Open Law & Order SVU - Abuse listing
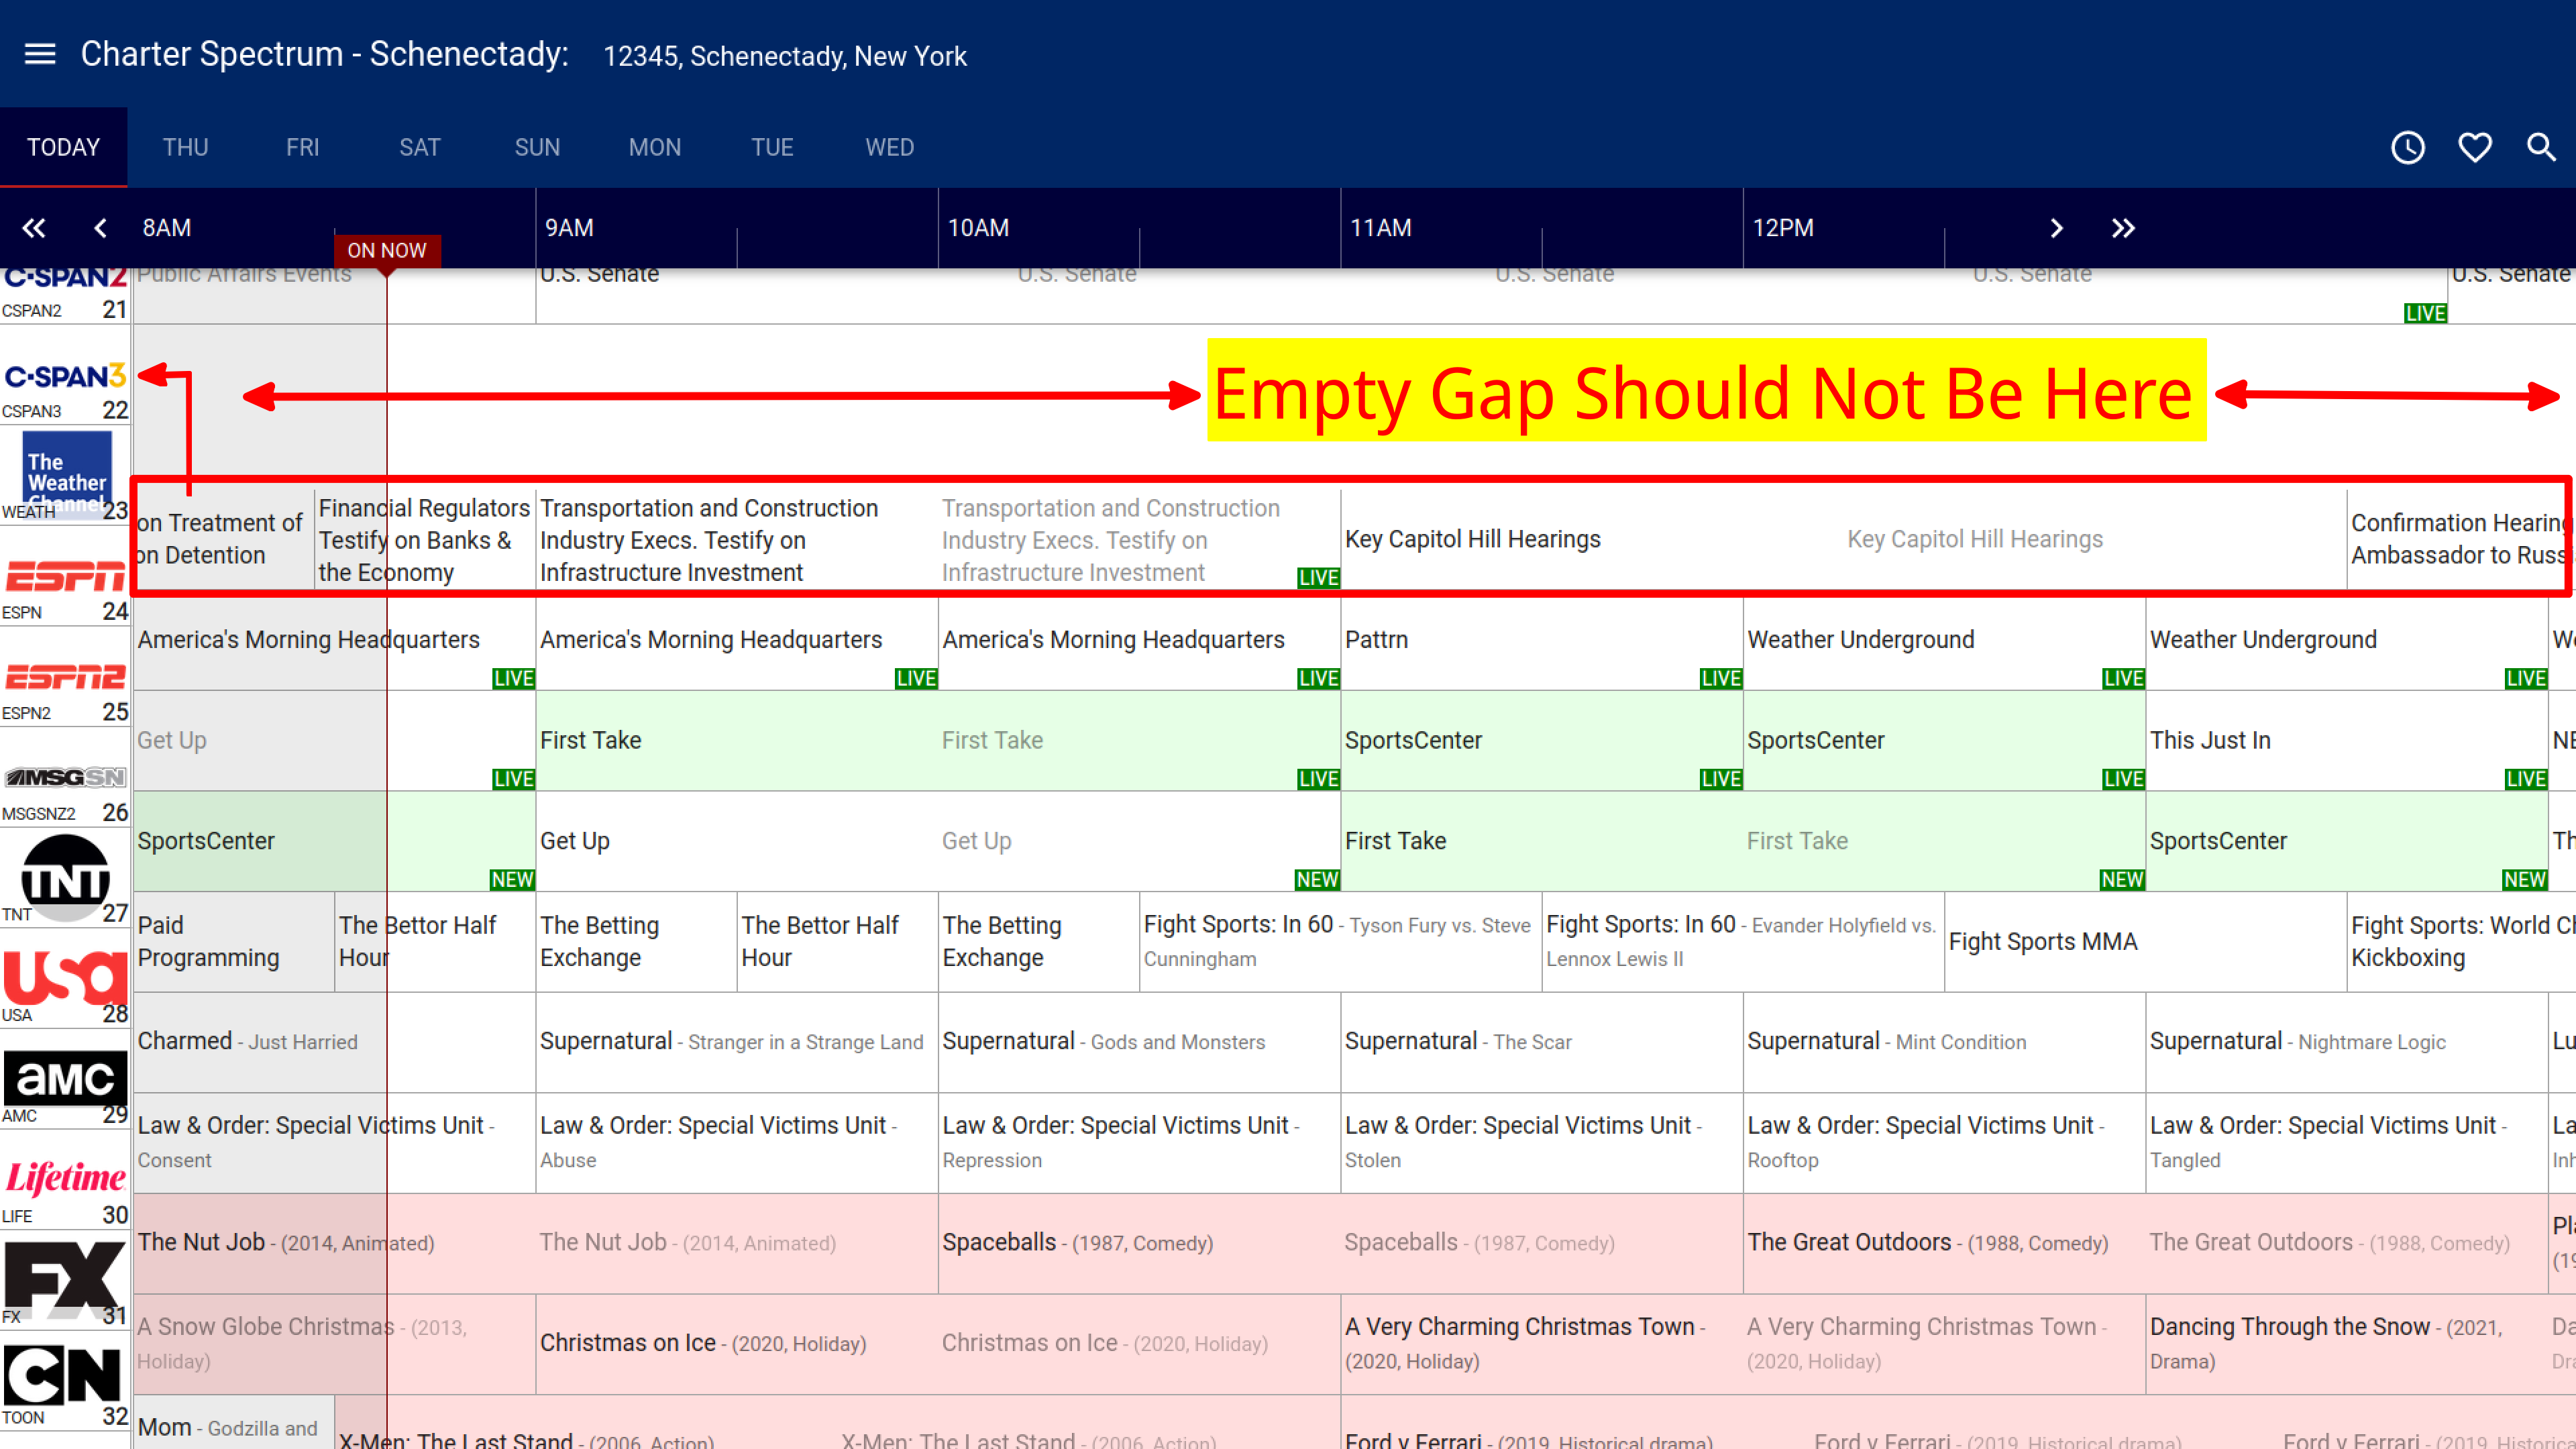The height and width of the screenshot is (1449, 2576). click(737, 1142)
